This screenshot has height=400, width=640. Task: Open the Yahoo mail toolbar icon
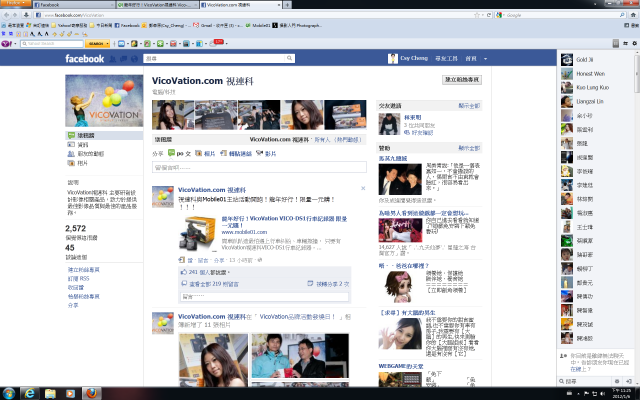pos(121,43)
